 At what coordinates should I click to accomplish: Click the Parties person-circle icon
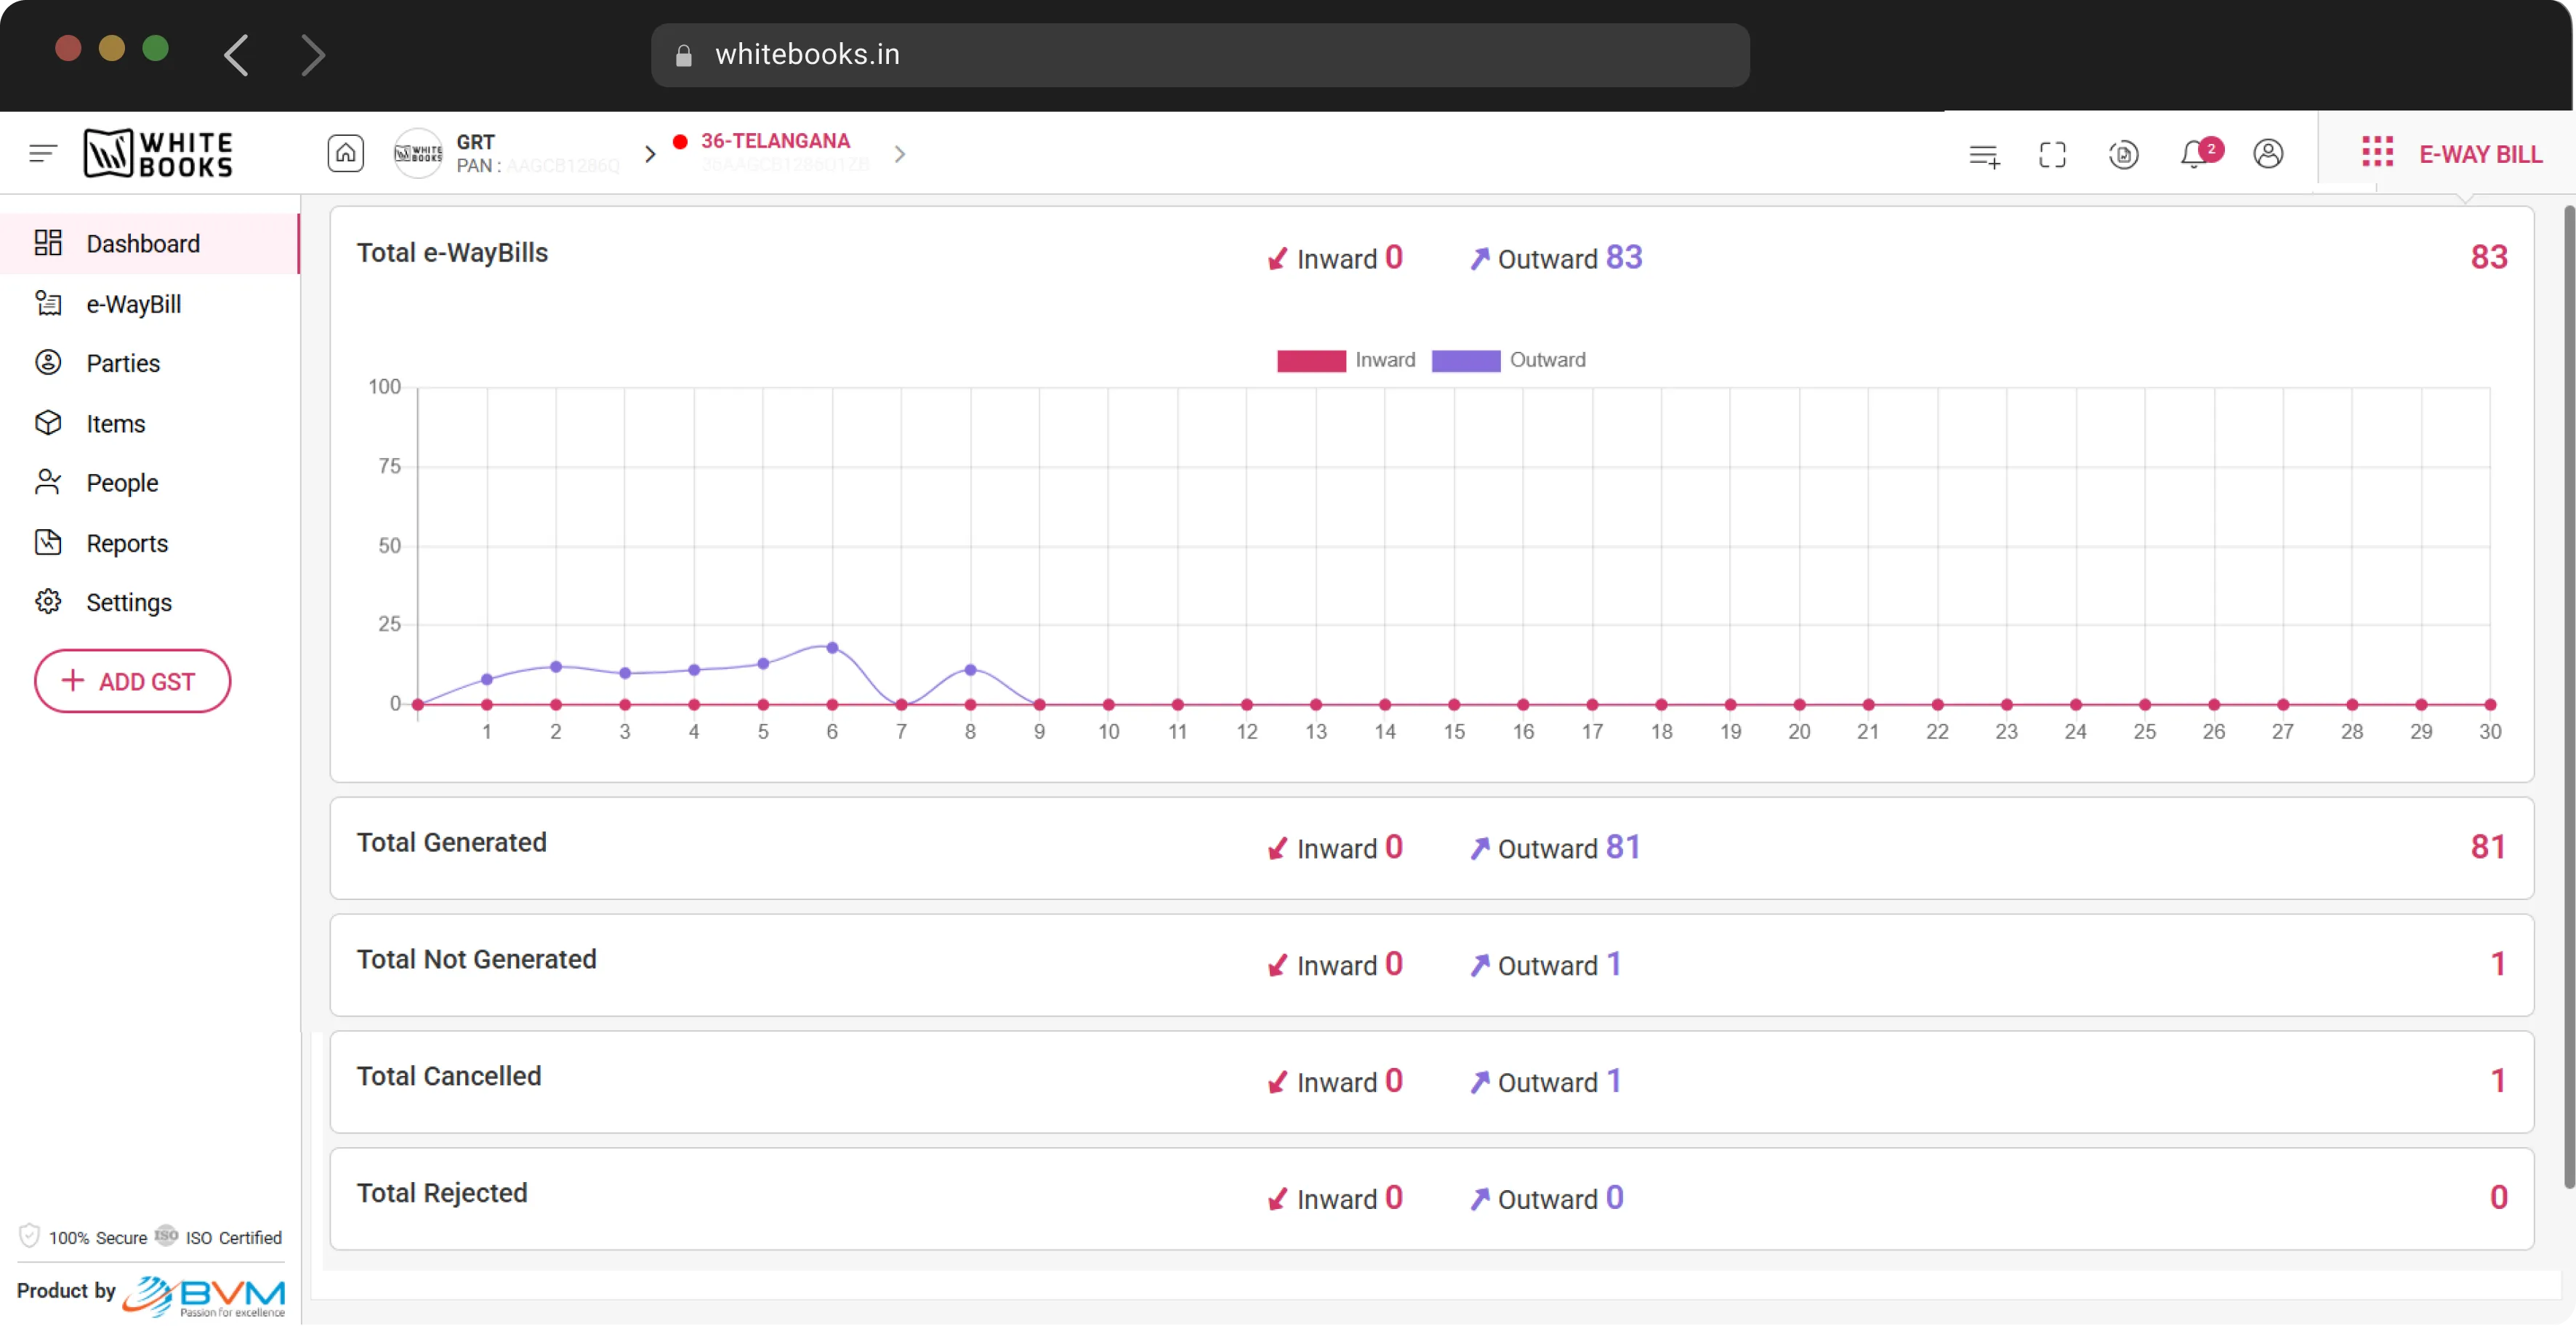(x=48, y=362)
